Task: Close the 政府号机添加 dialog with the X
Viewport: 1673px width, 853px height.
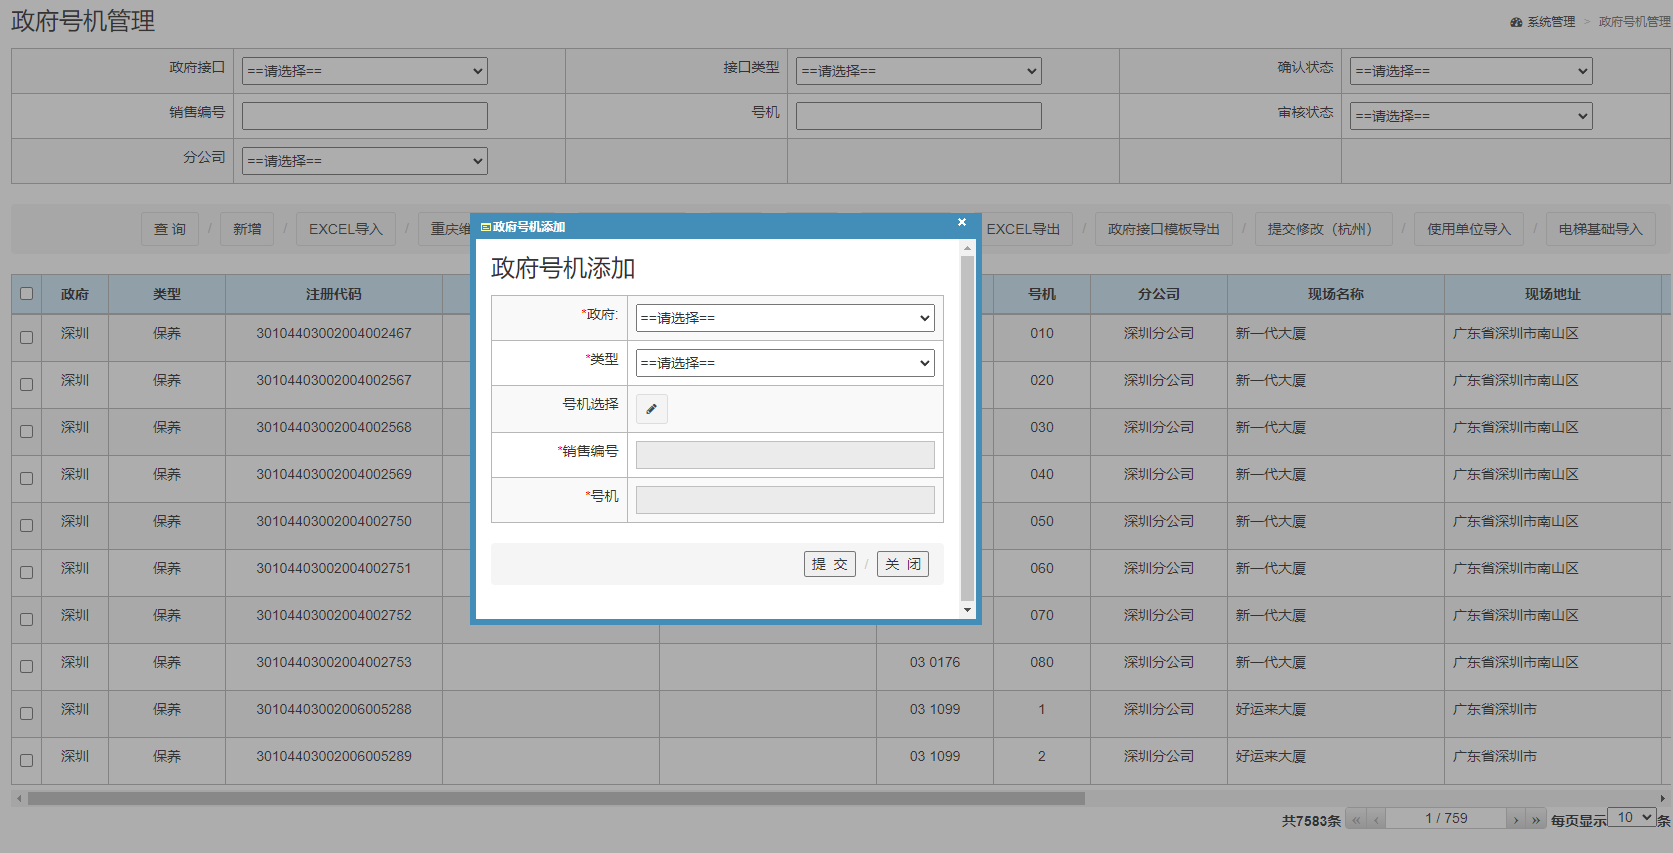Action: coord(962,222)
